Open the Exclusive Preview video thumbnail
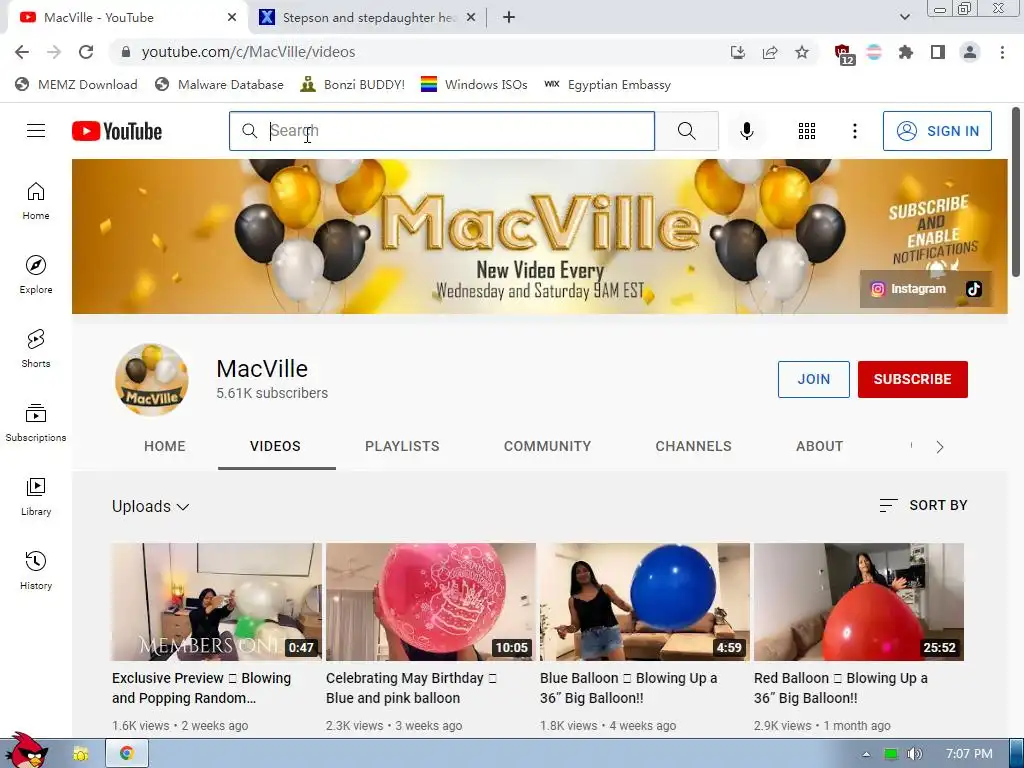 (216, 601)
